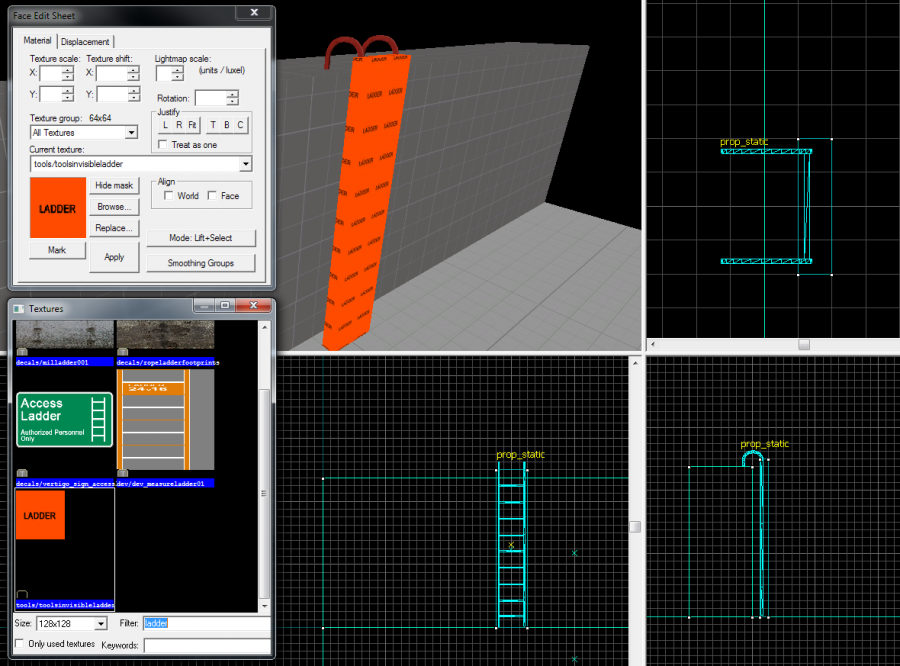Viewport: 900px width, 666px height.
Task: Click the Justify Center (C) button
Action: [240, 125]
